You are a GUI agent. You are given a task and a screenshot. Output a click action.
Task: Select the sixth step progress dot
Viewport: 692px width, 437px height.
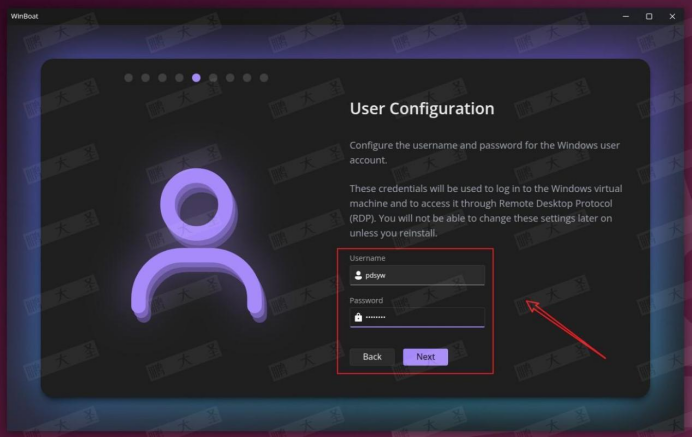213,78
